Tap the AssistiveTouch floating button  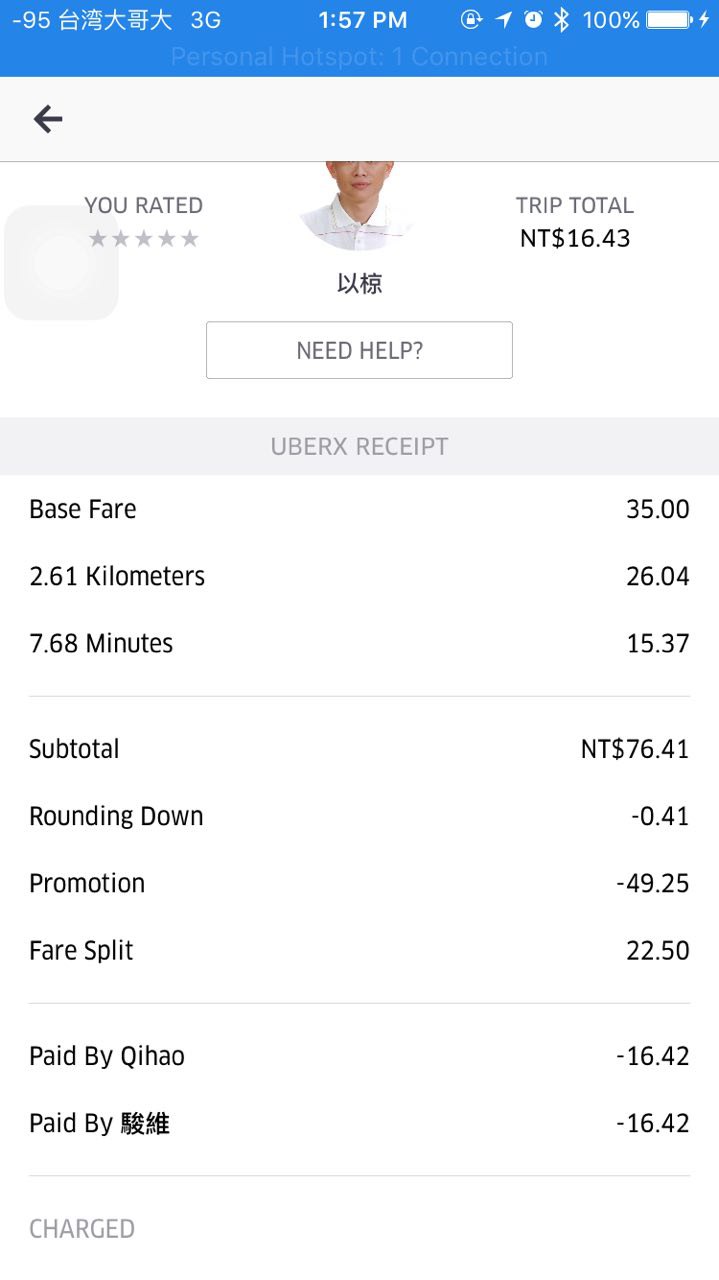pyautogui.click(x=62, y=263)
